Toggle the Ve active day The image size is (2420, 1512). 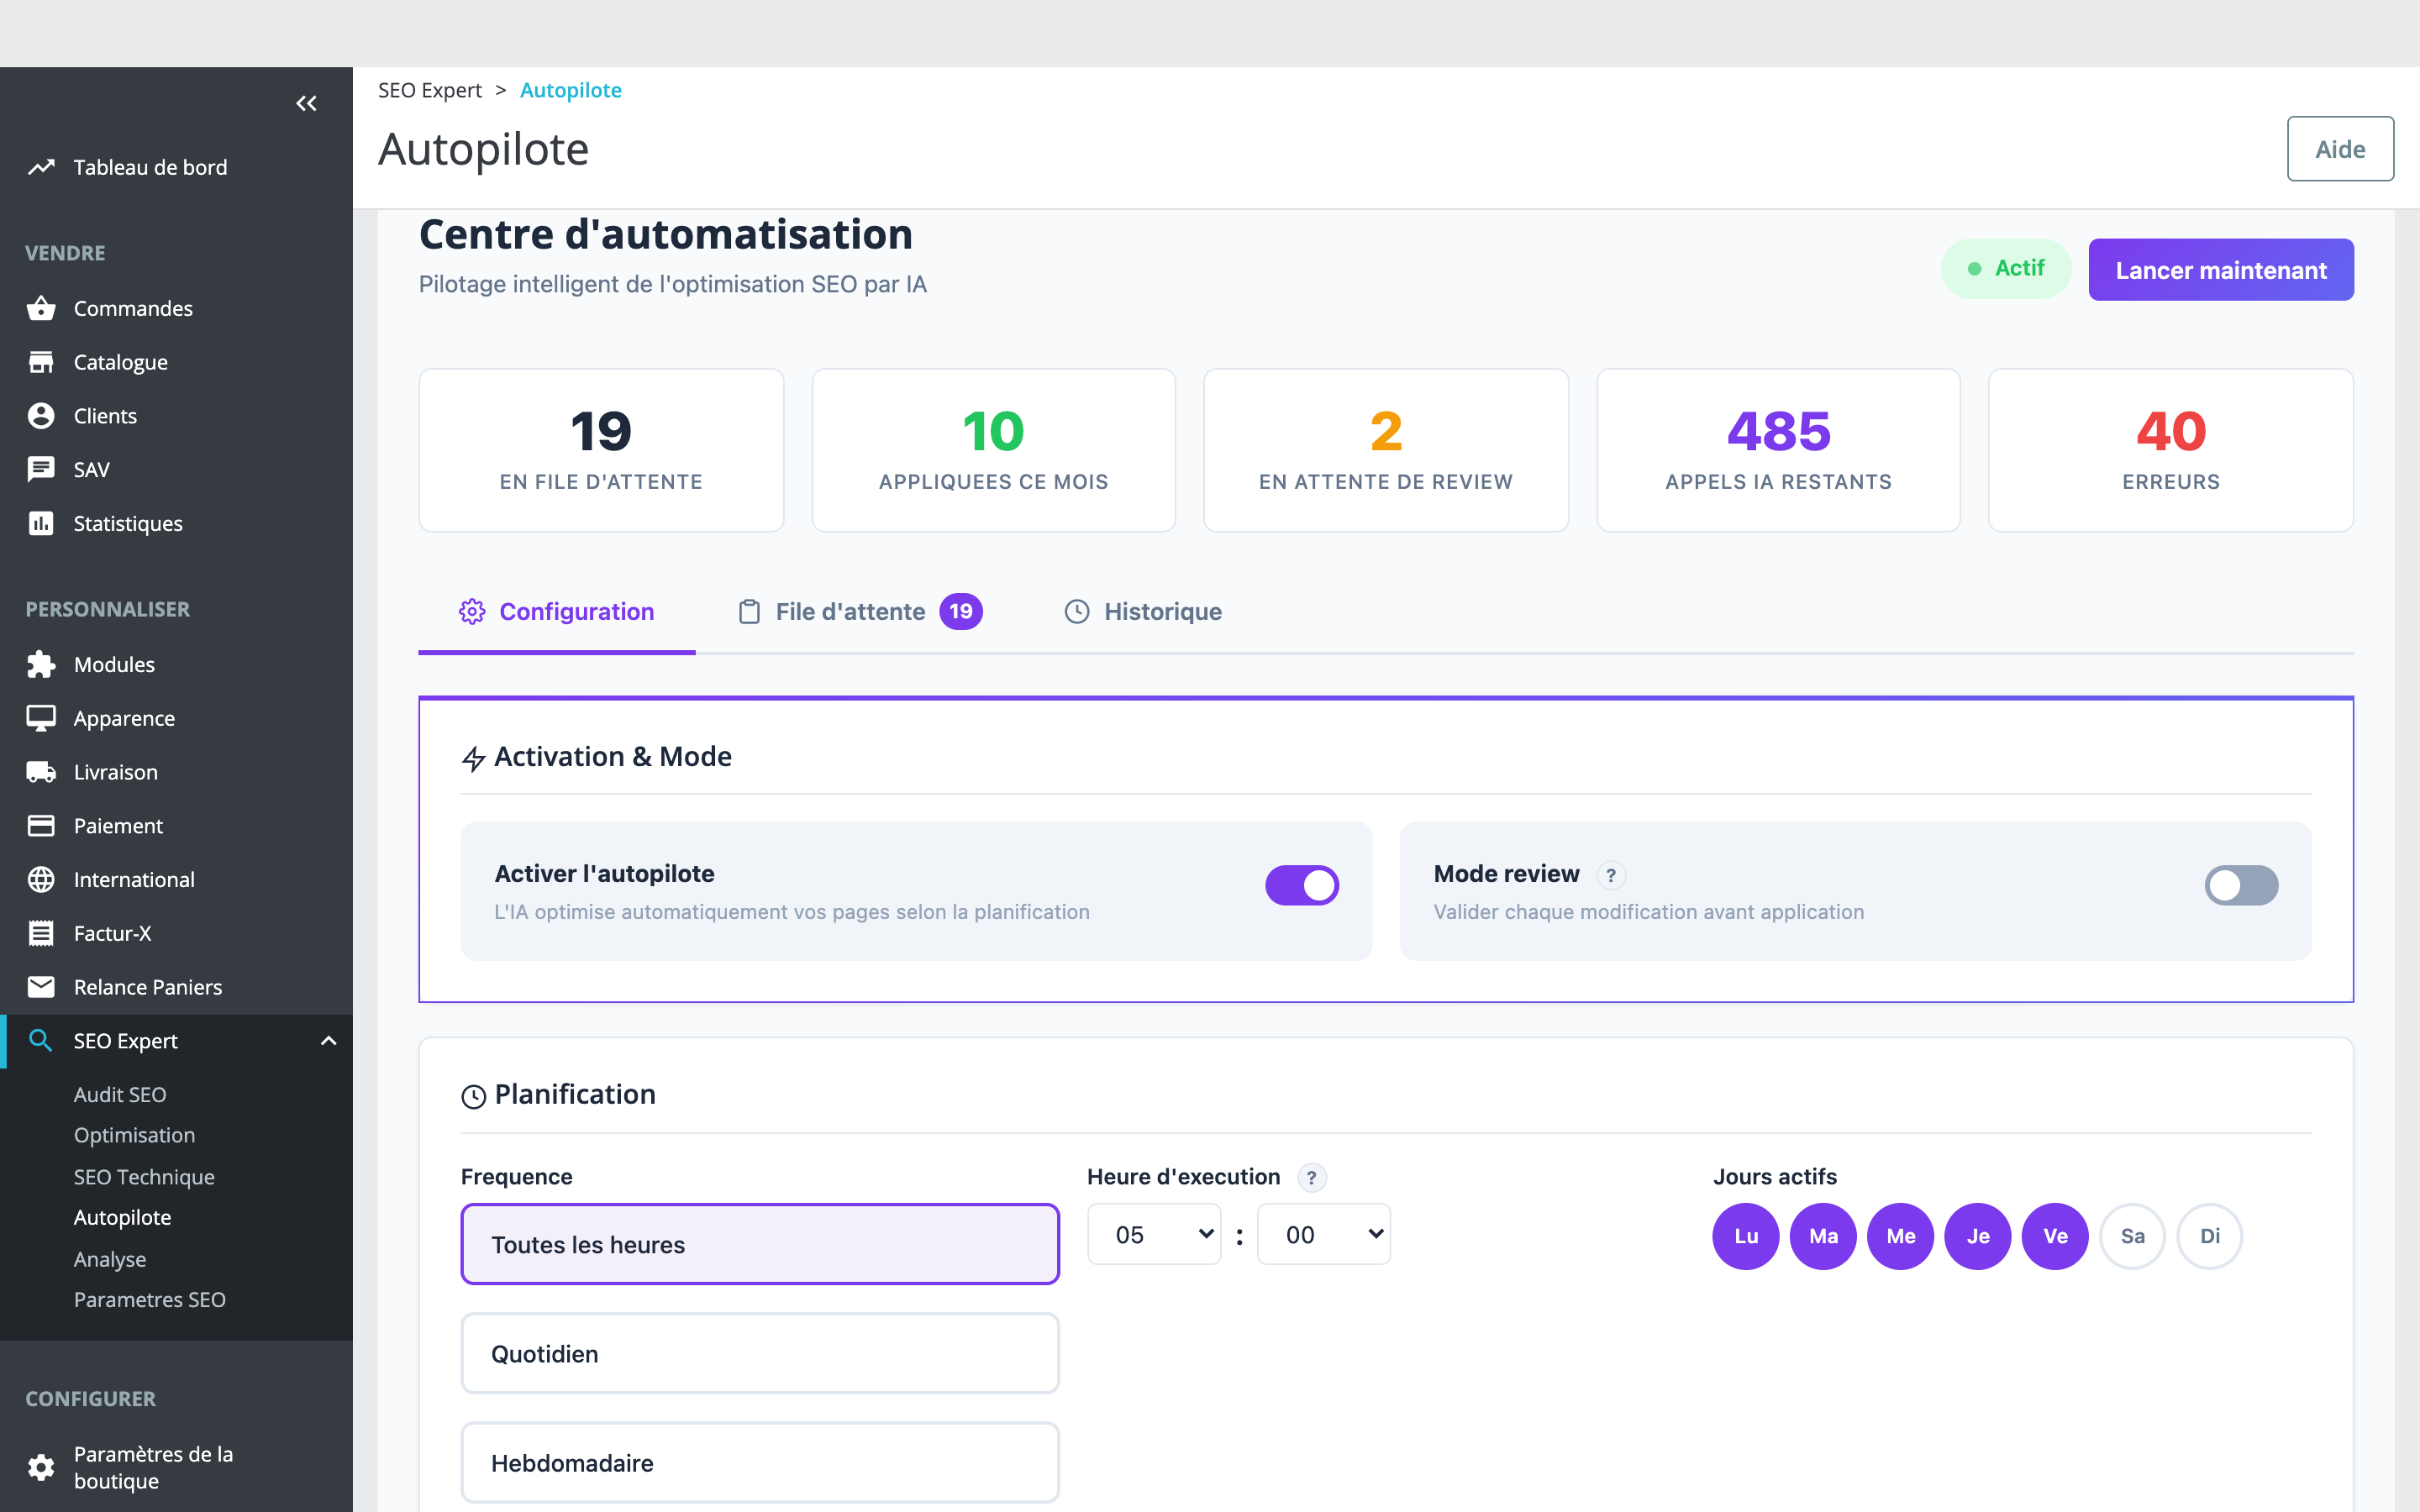pos(2055,1236)
